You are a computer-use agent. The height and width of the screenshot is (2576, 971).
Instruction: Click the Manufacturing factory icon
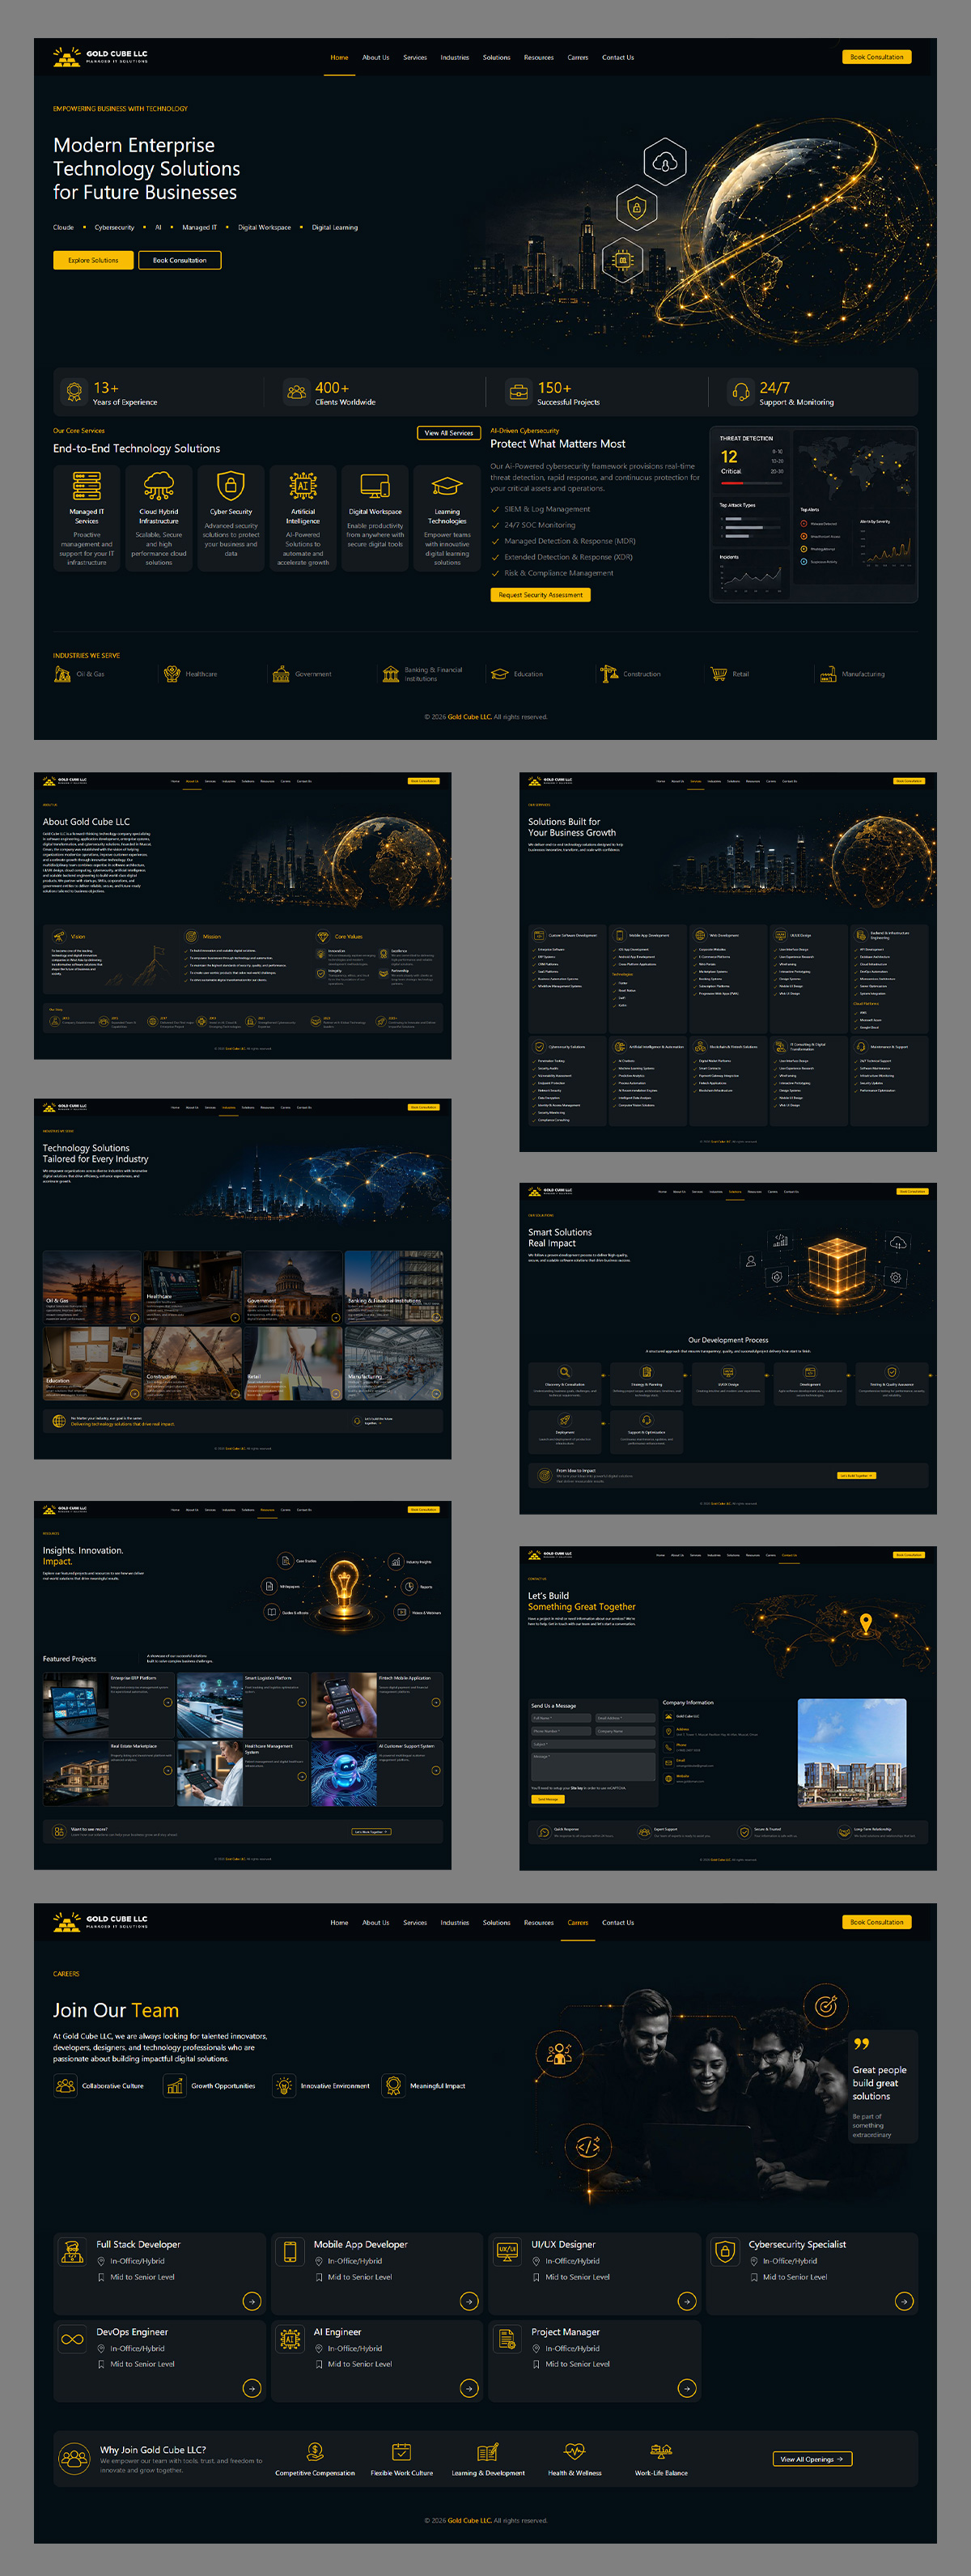click(x=828, y=674)
